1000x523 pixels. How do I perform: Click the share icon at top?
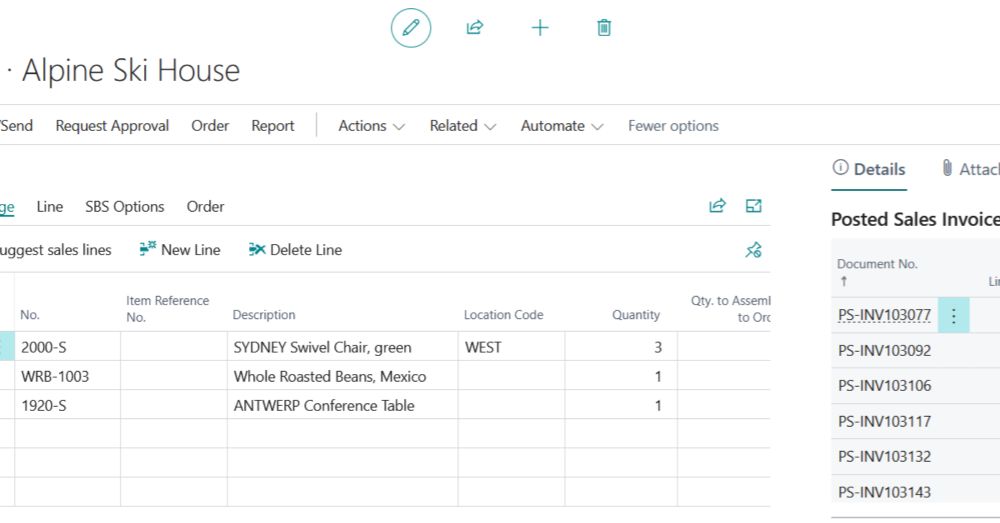point(474,27)
